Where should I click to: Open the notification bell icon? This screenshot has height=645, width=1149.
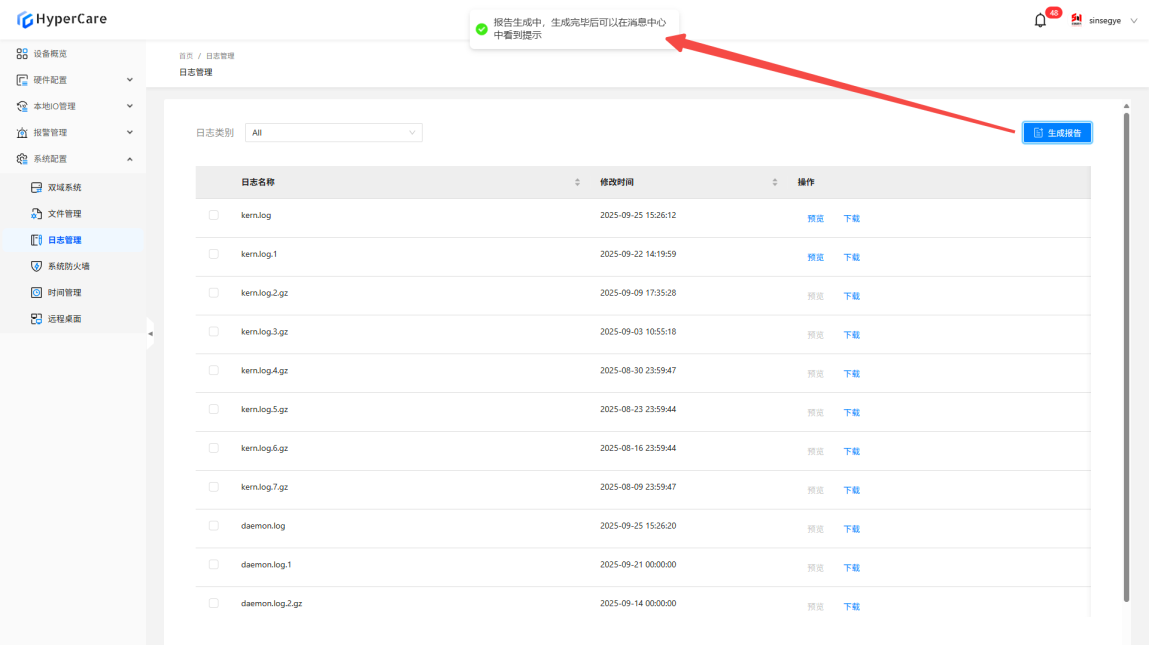click(1040, 21)
